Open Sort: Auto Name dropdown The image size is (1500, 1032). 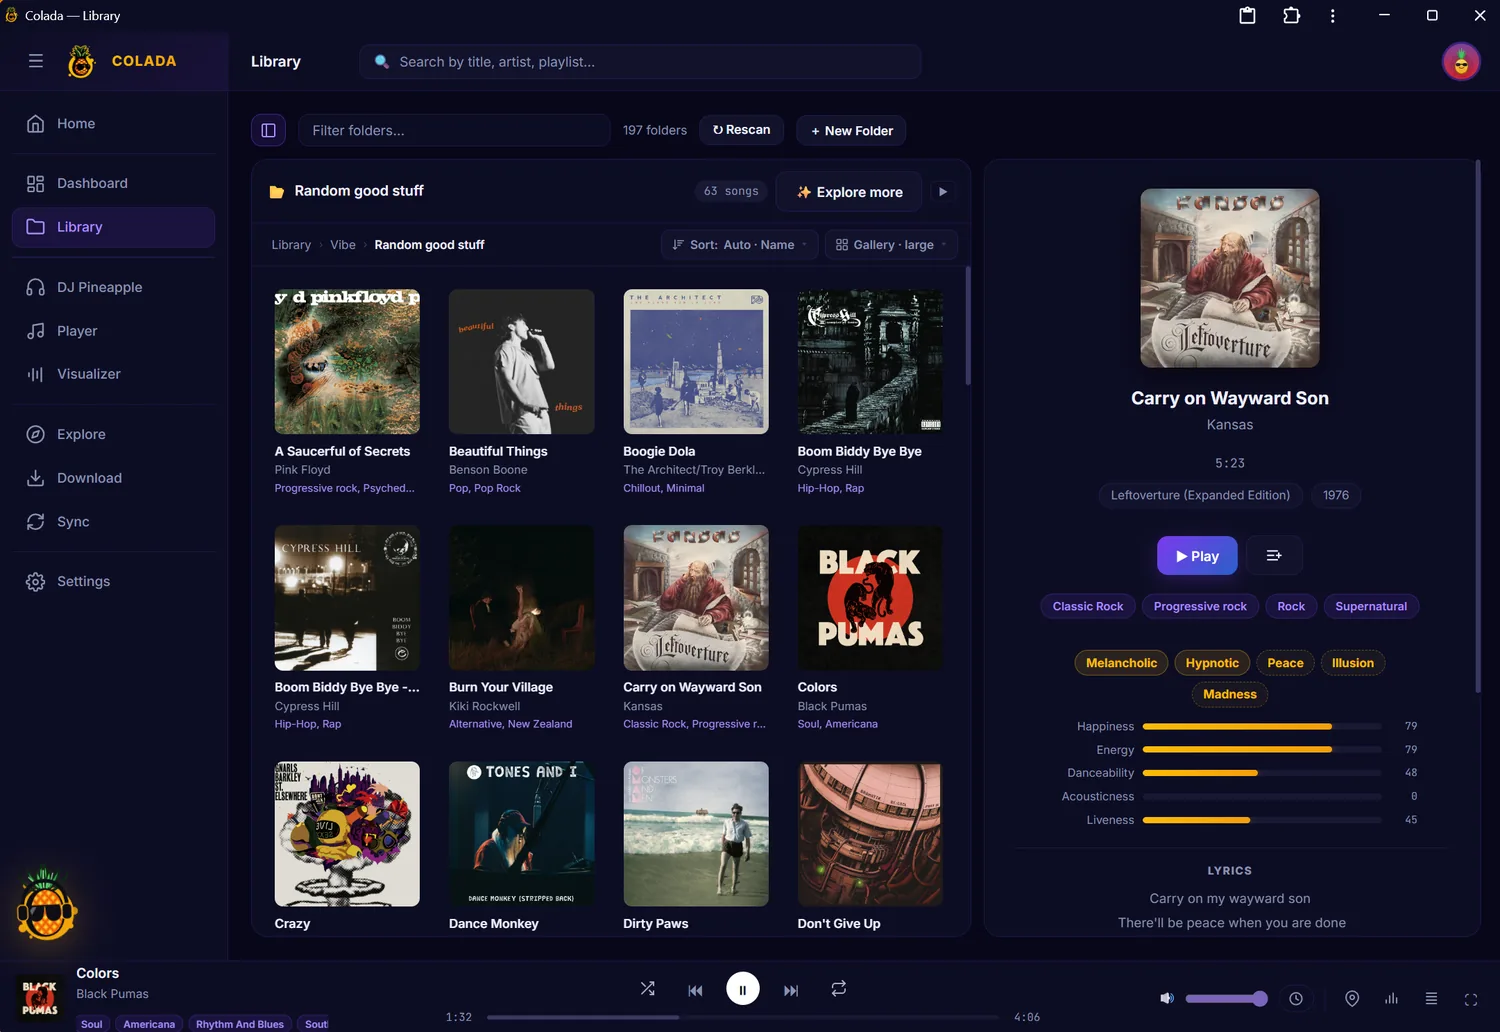pos(740,245)
